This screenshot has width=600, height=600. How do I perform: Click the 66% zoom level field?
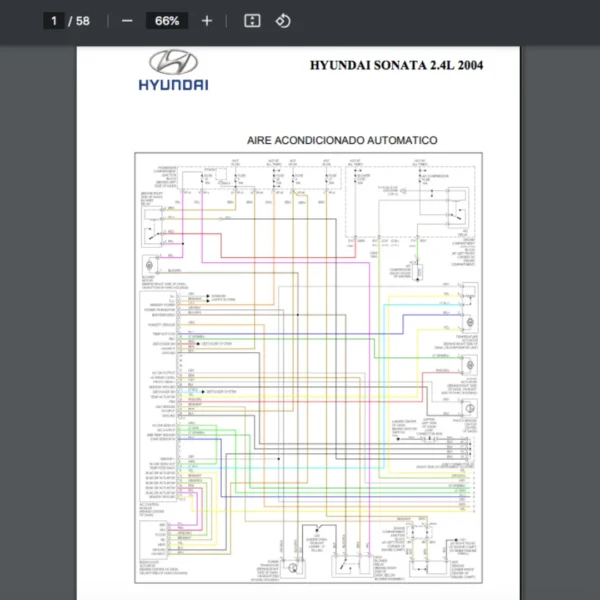(167, 21)
